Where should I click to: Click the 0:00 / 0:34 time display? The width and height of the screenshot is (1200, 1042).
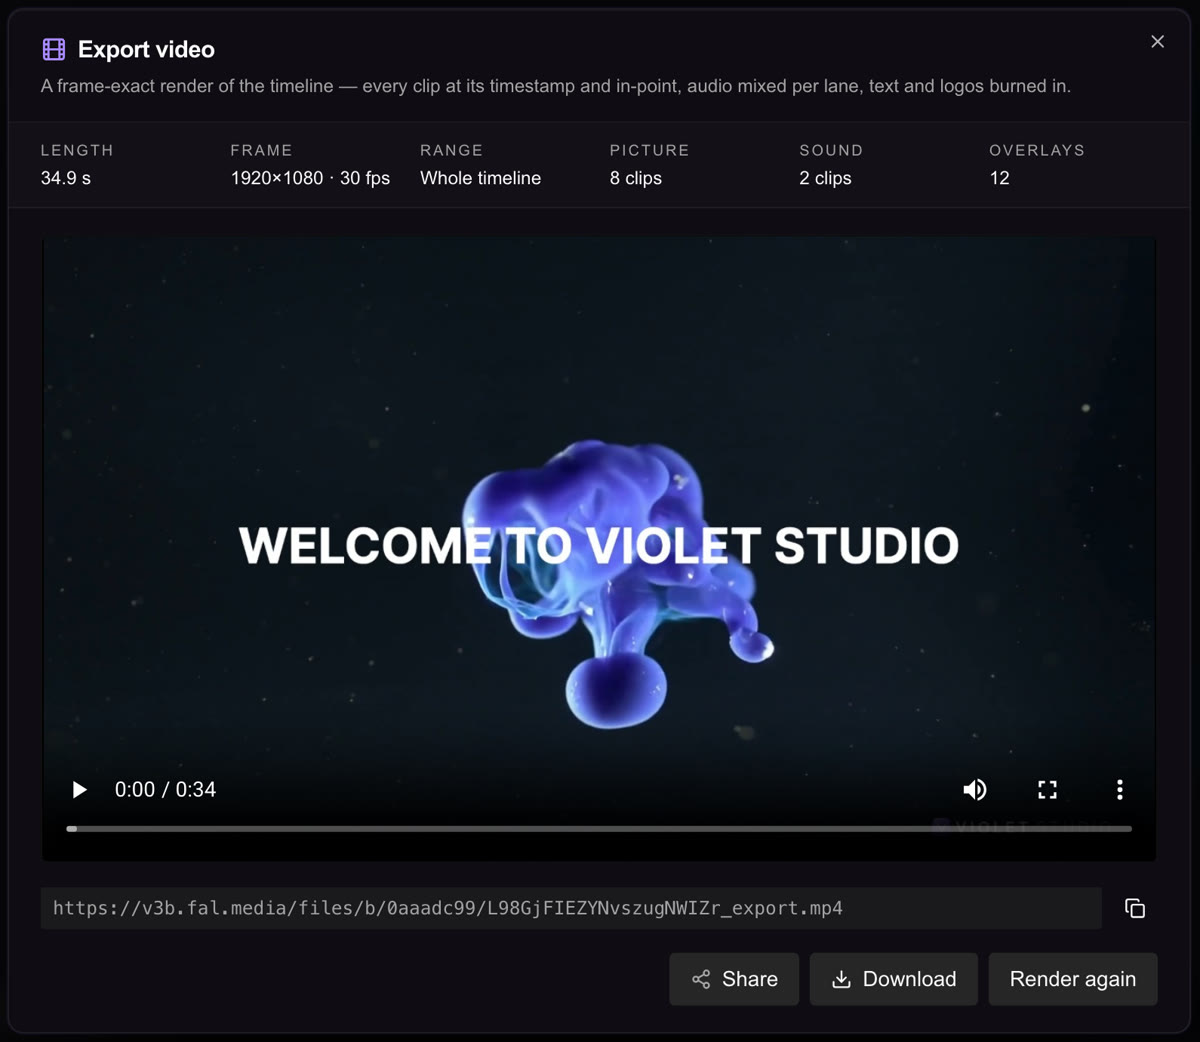(165, 790)
